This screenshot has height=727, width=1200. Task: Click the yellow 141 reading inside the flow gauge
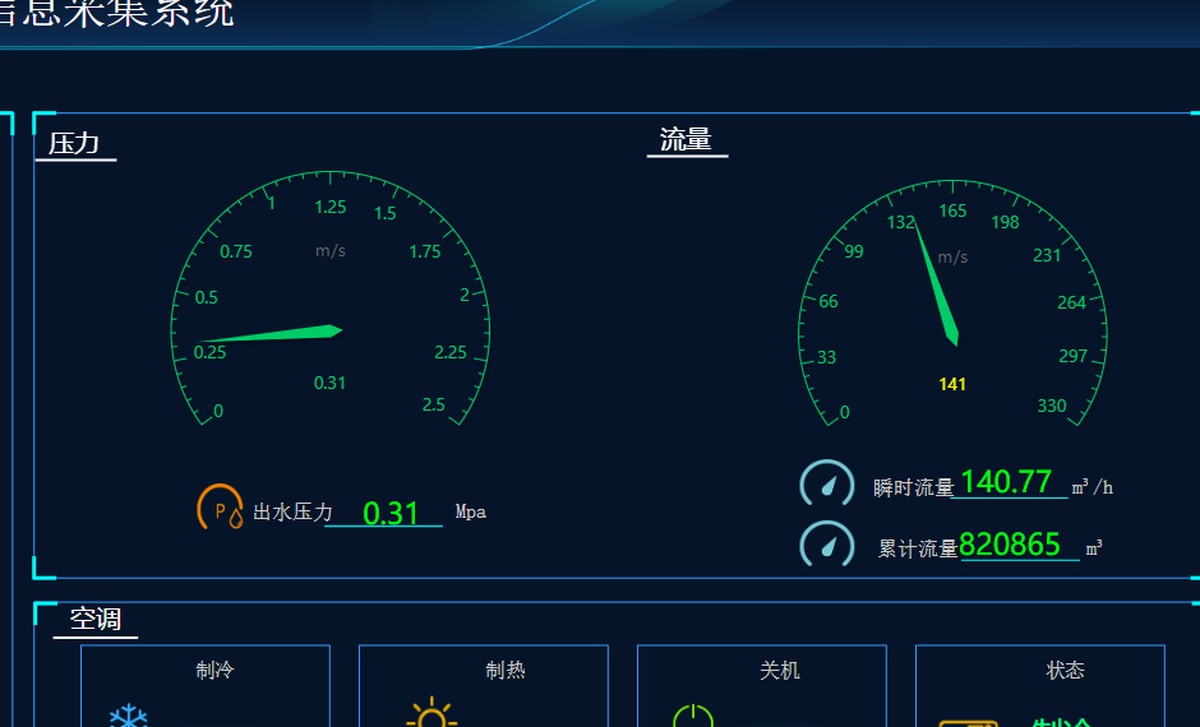point(953,384)
